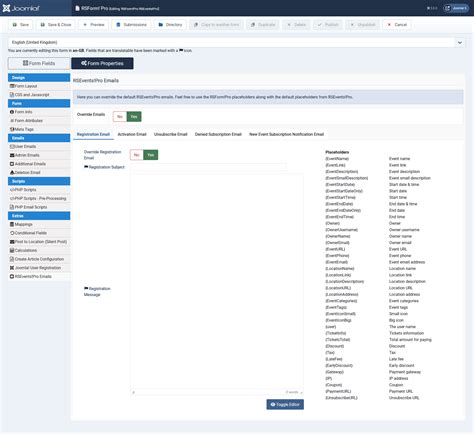Set Override Registration Email to No

point(136,155)
